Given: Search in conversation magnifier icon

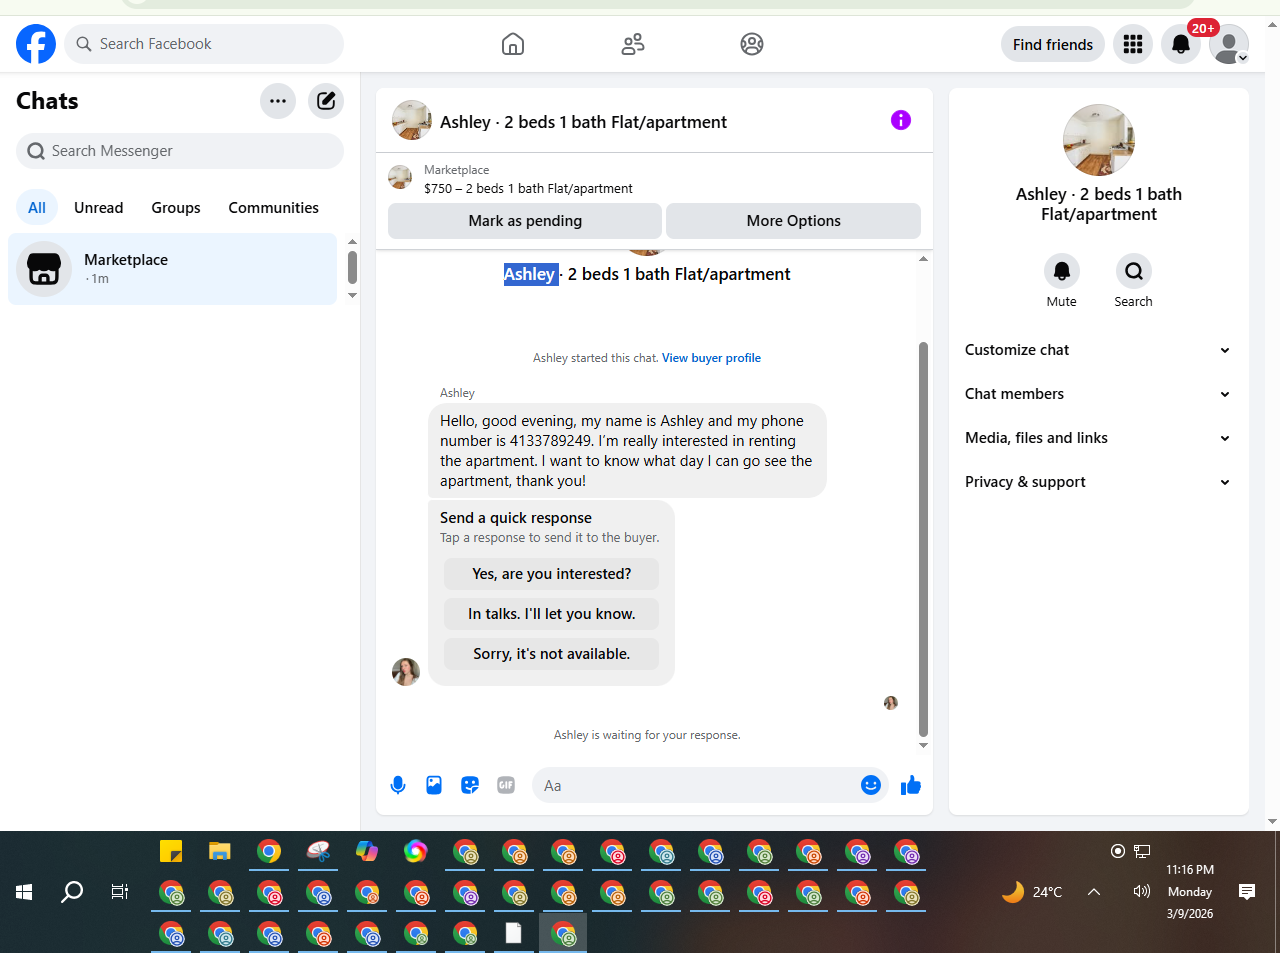Looking at the screenshot, I should click(x=1134, y=271).
